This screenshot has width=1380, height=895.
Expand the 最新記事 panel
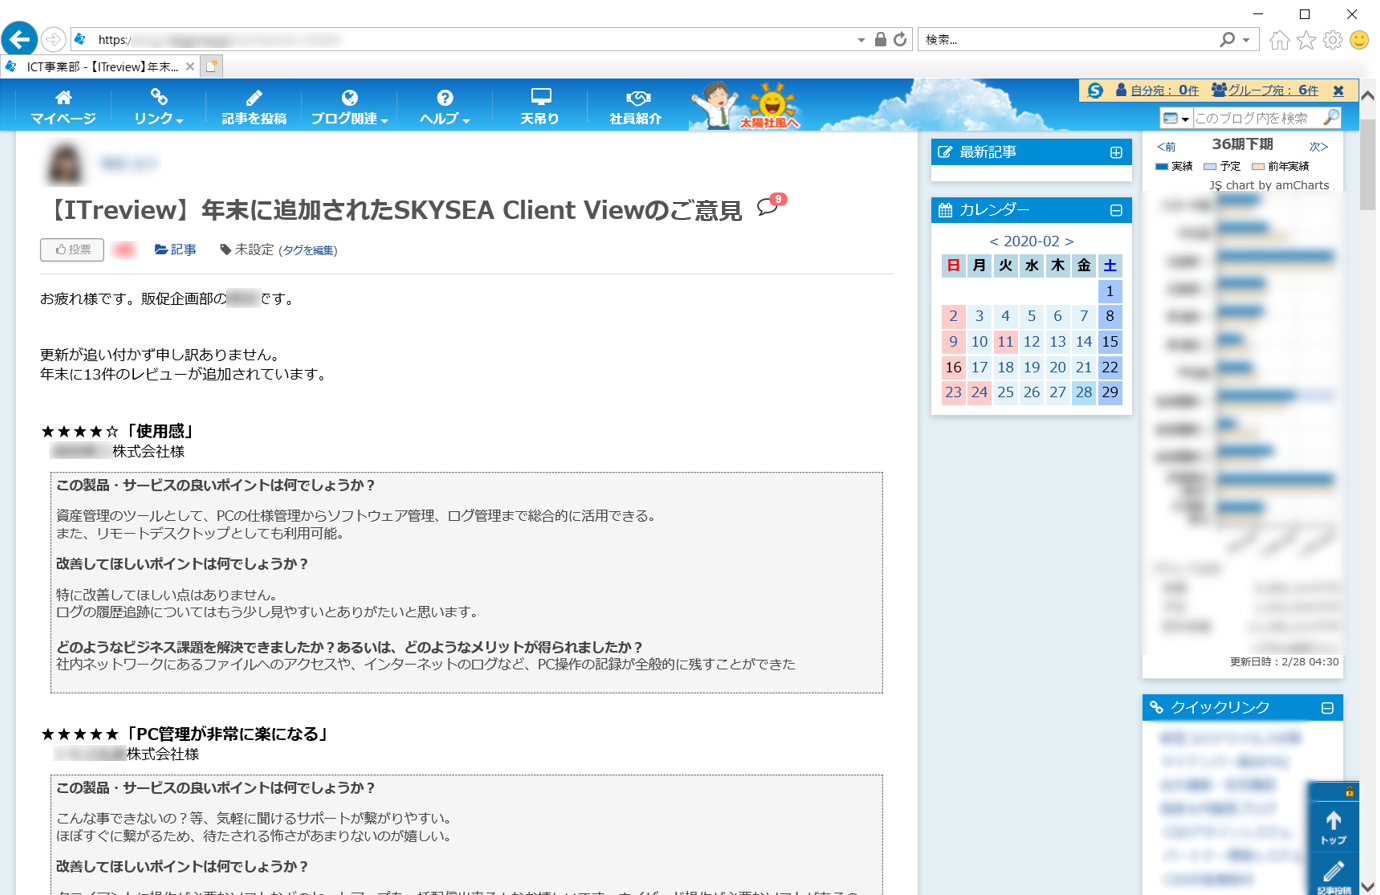click(1116, 152)
